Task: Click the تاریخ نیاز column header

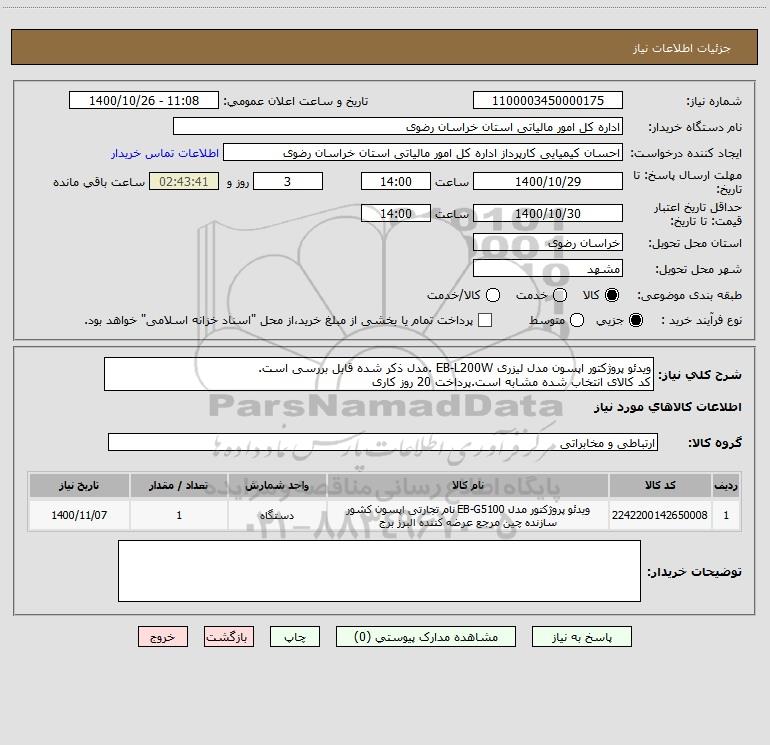Action: click(79, 485)
